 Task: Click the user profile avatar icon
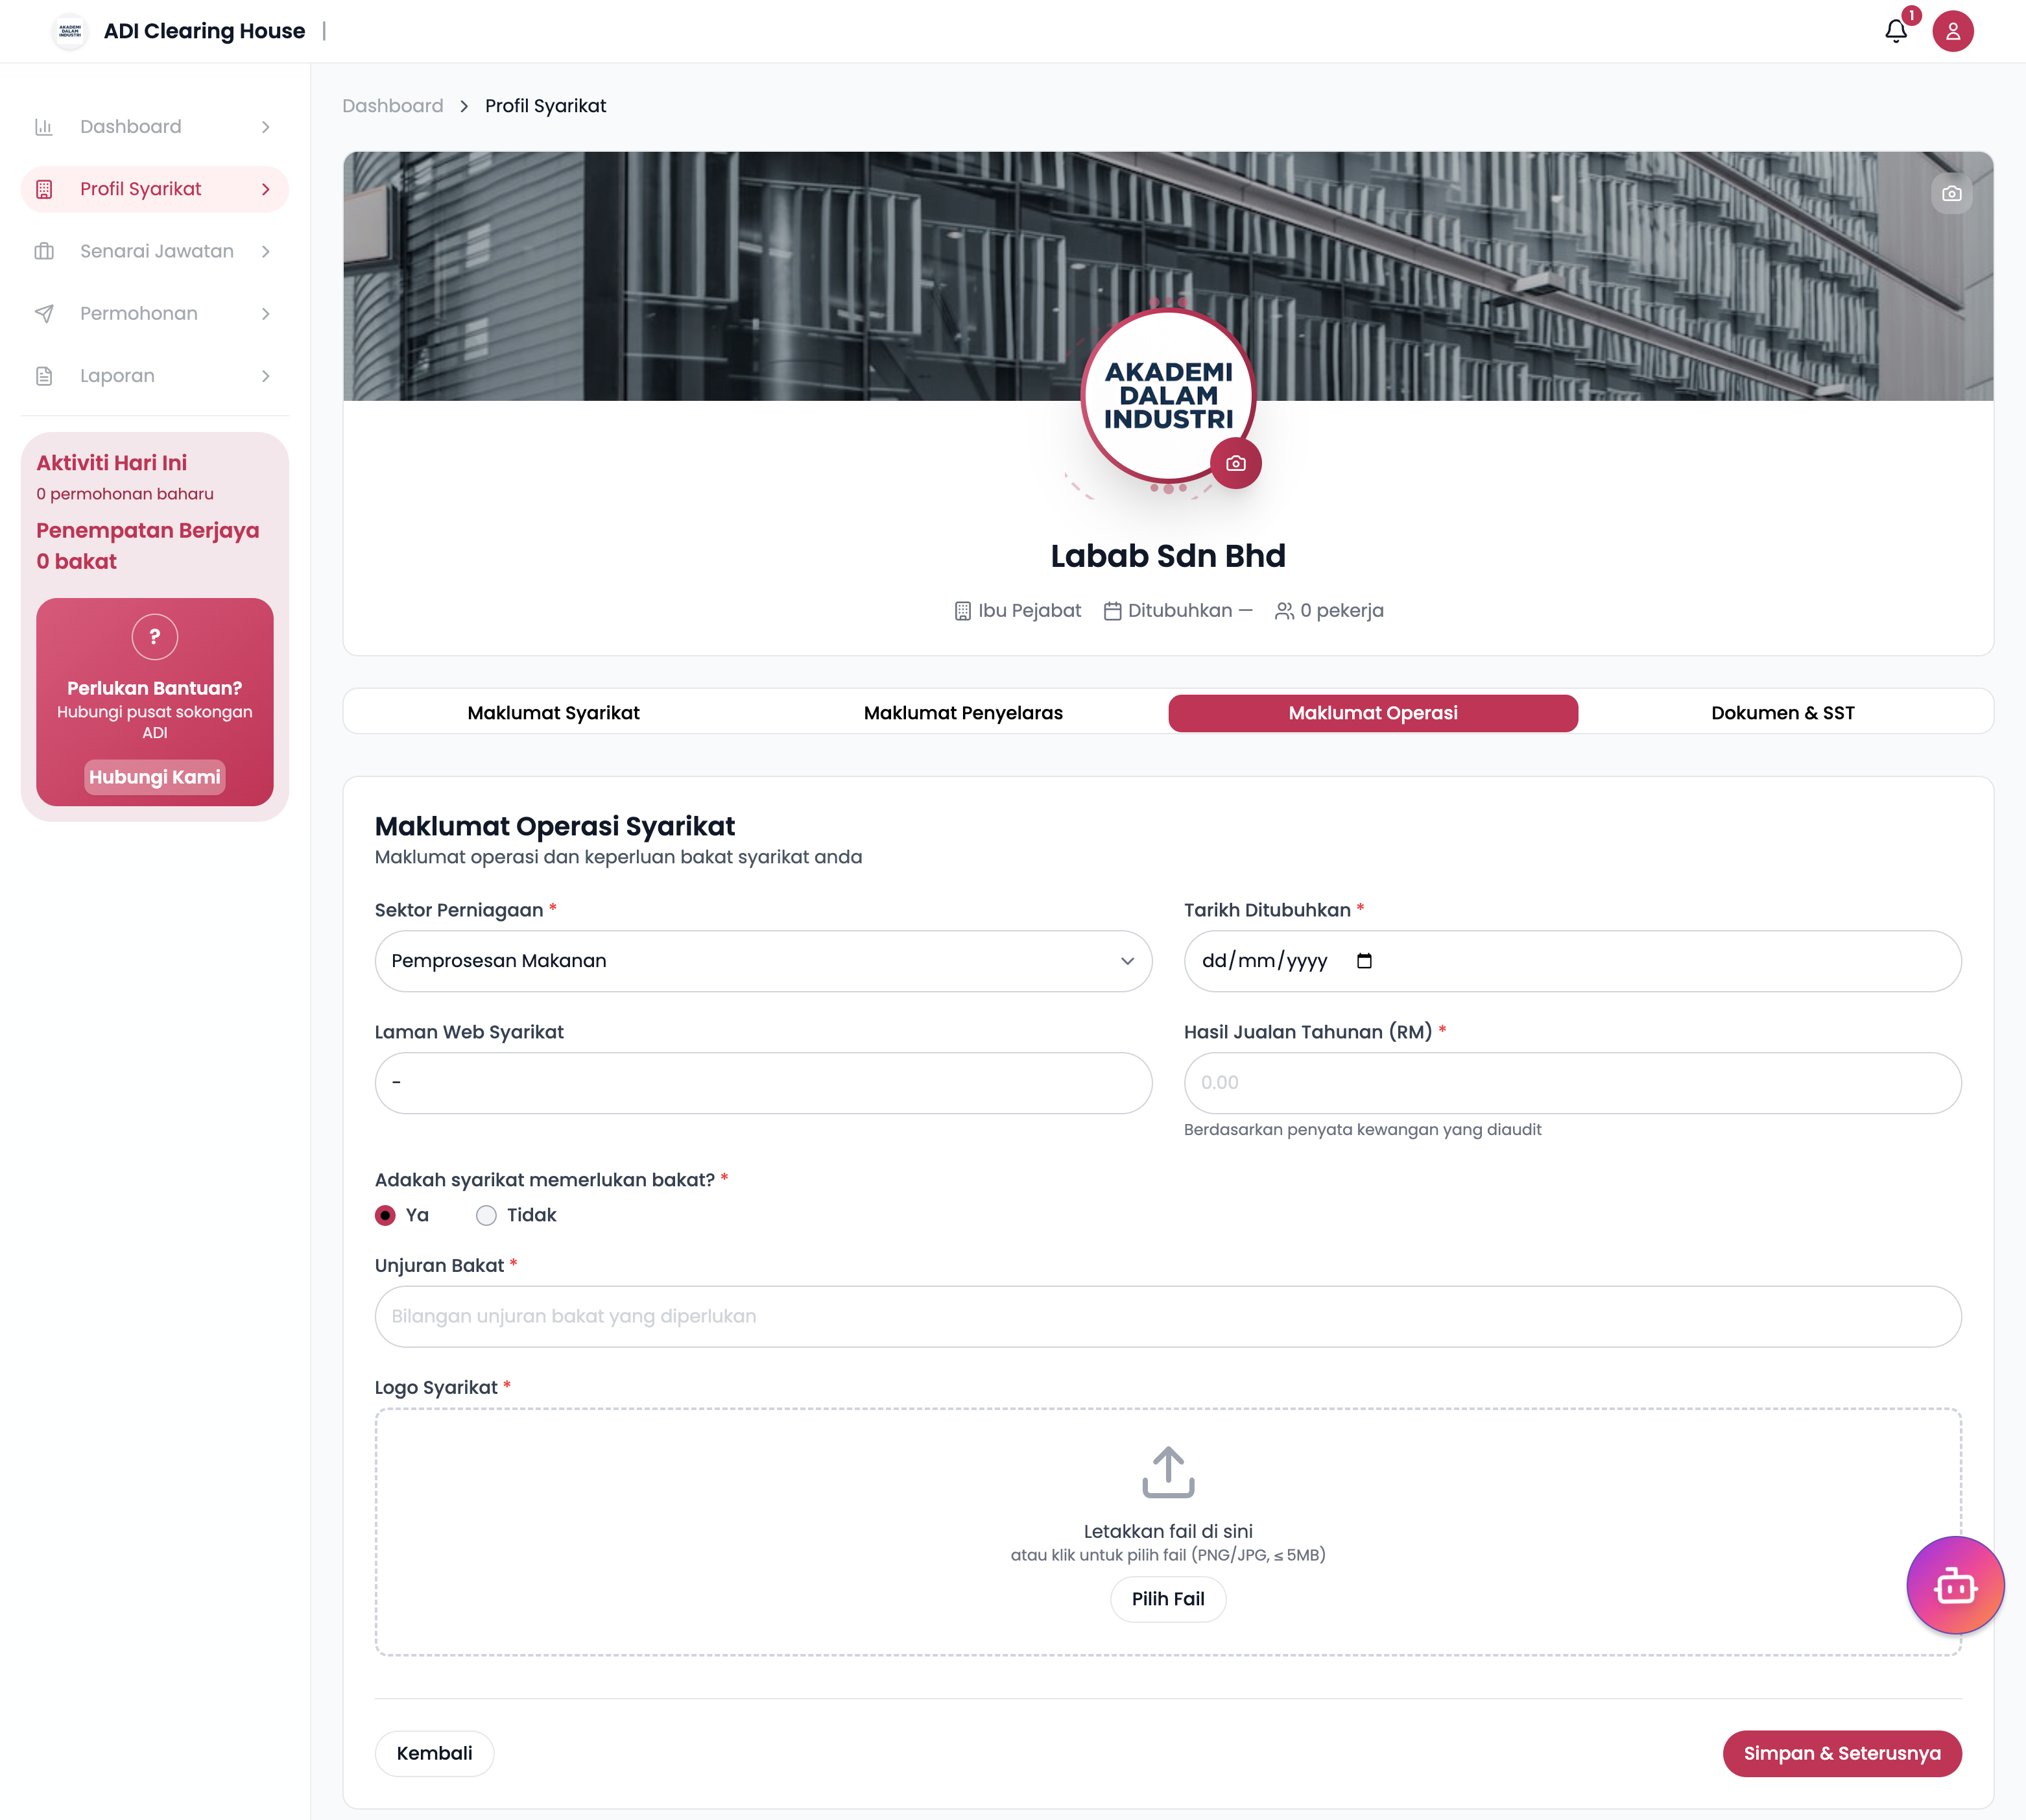(x=1952, y=31)
